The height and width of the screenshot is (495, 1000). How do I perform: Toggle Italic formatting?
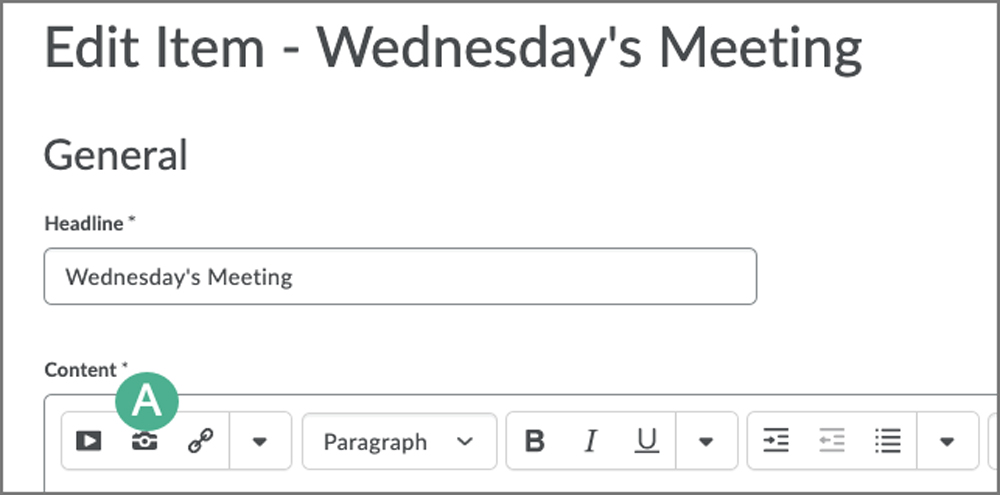591,441
